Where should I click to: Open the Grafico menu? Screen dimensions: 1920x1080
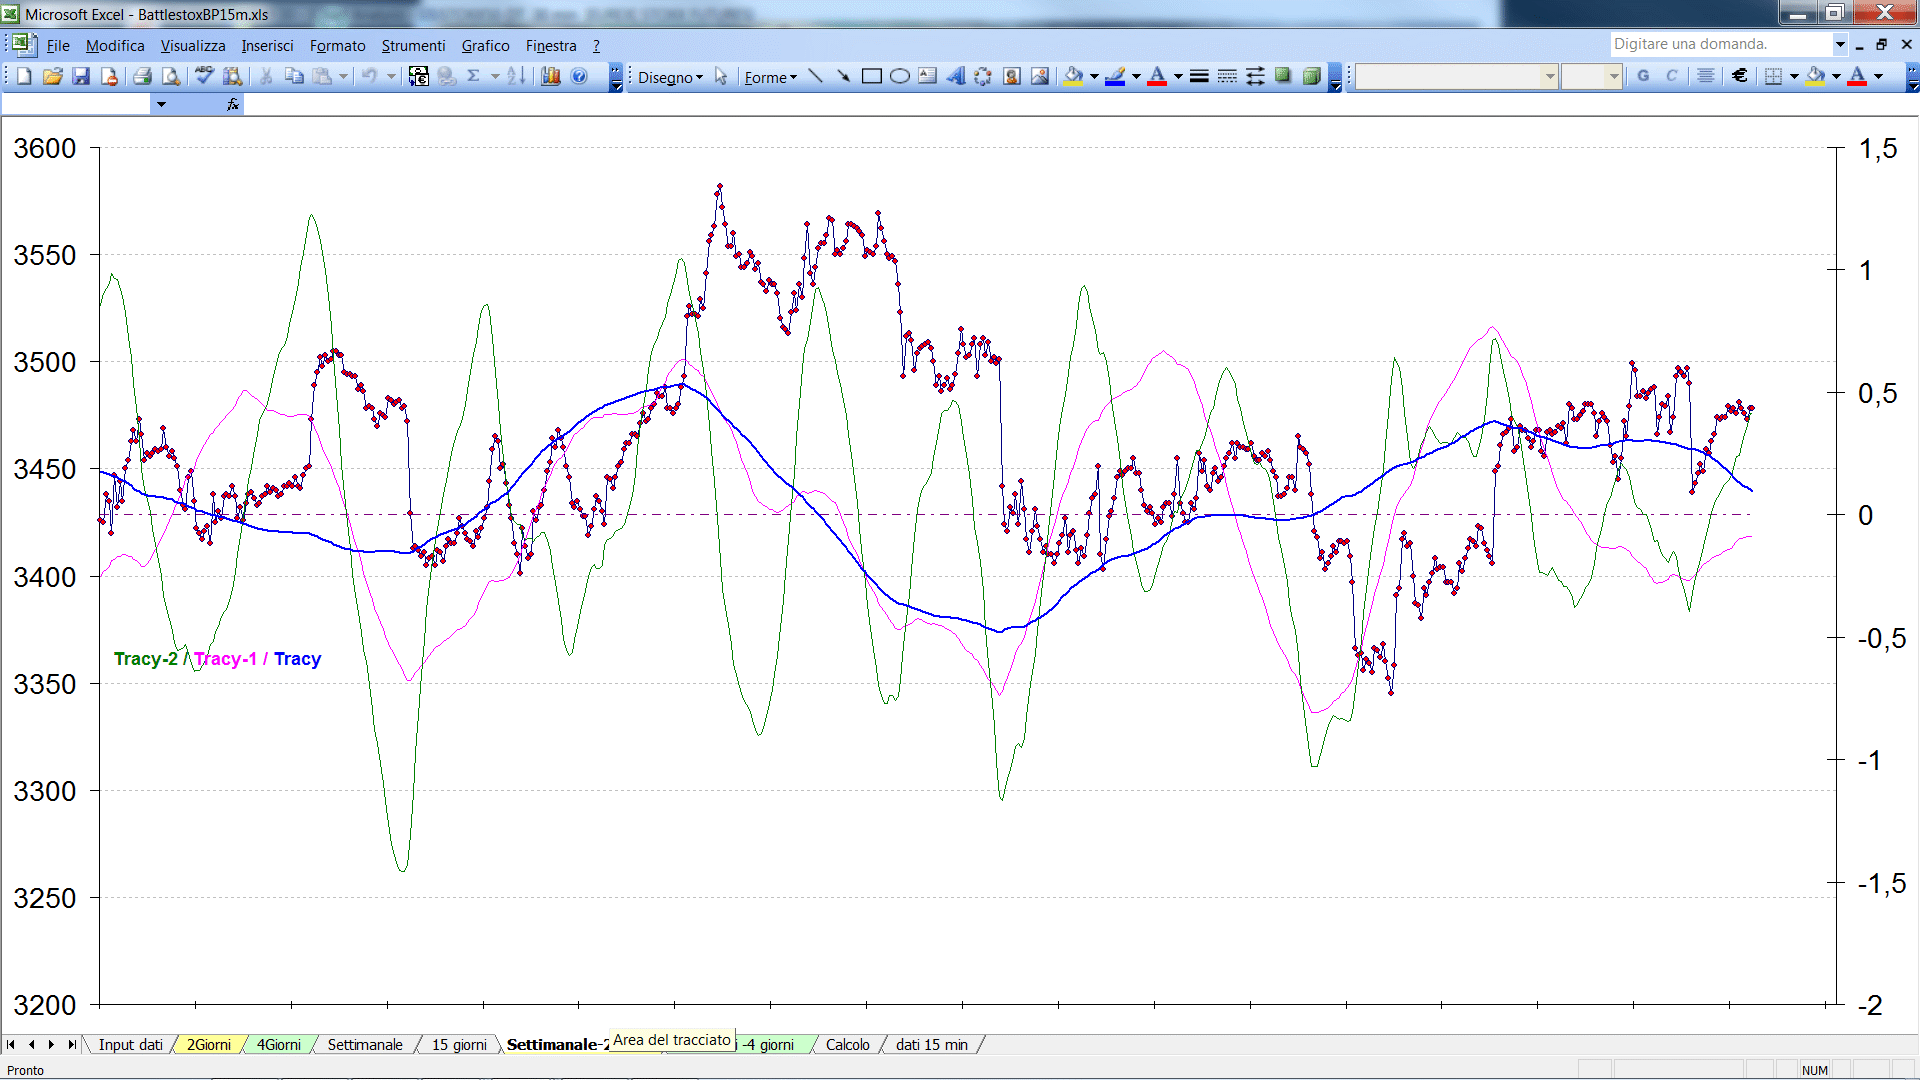pos(485,45)
